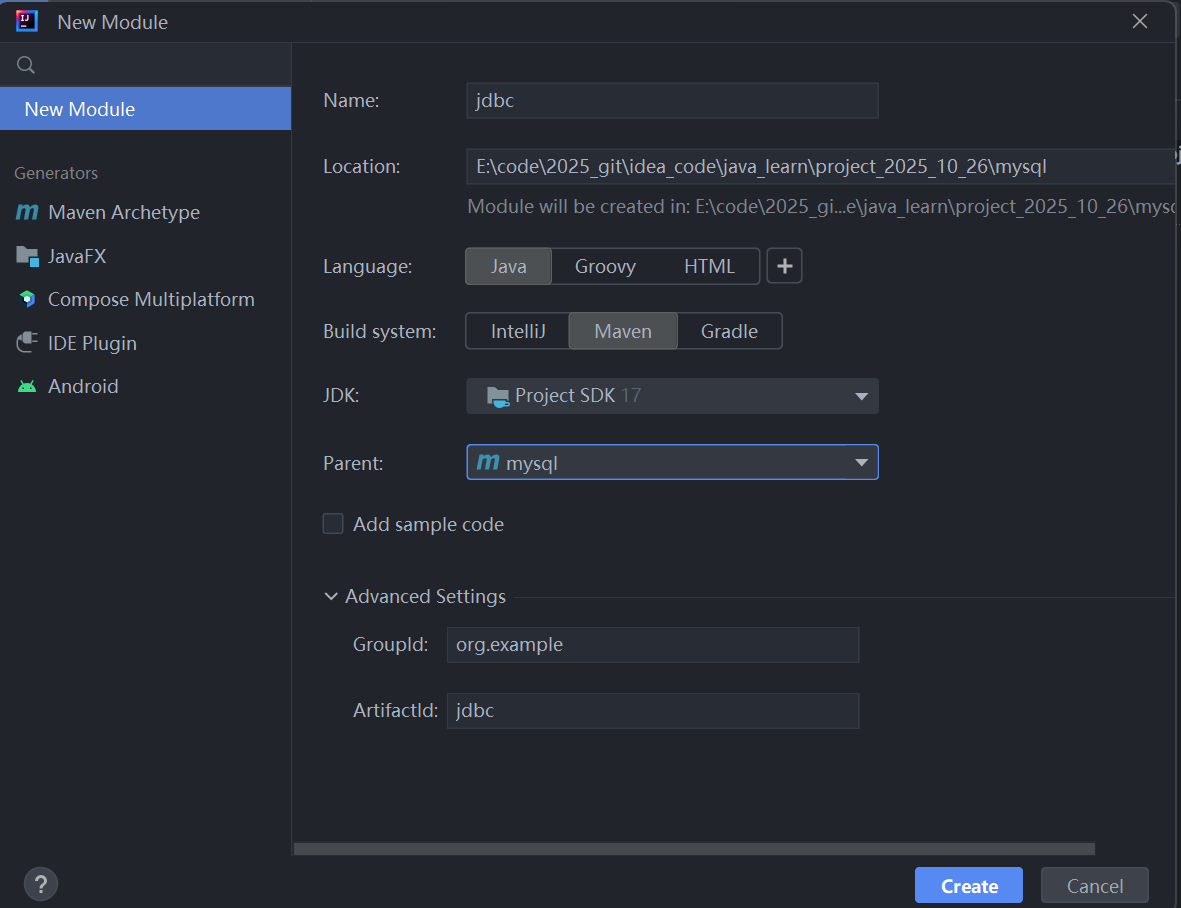Click the Compose Multiplatform hexagon icon

27,300
